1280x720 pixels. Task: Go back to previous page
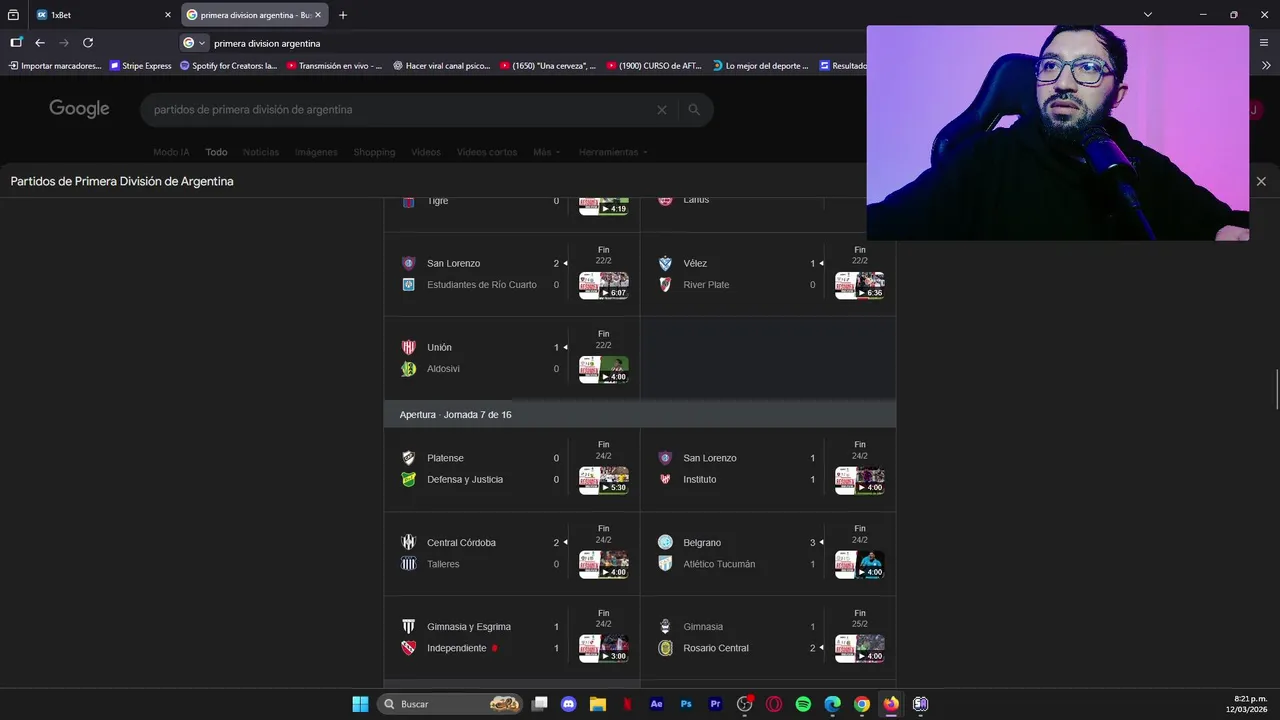click(40, 43)
